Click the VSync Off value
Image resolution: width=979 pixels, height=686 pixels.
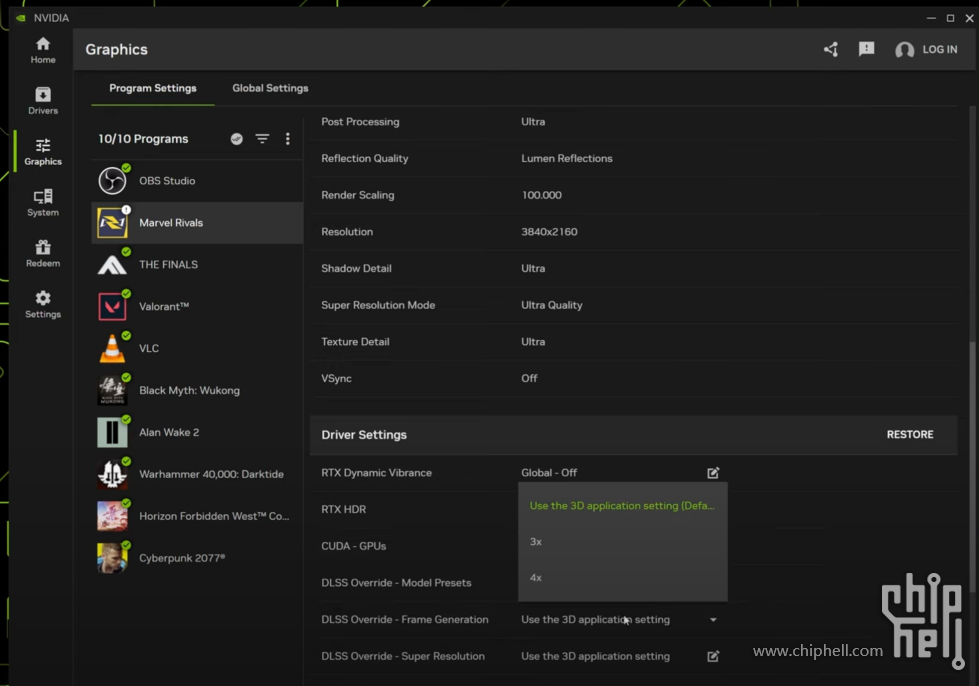click(529, 378)
